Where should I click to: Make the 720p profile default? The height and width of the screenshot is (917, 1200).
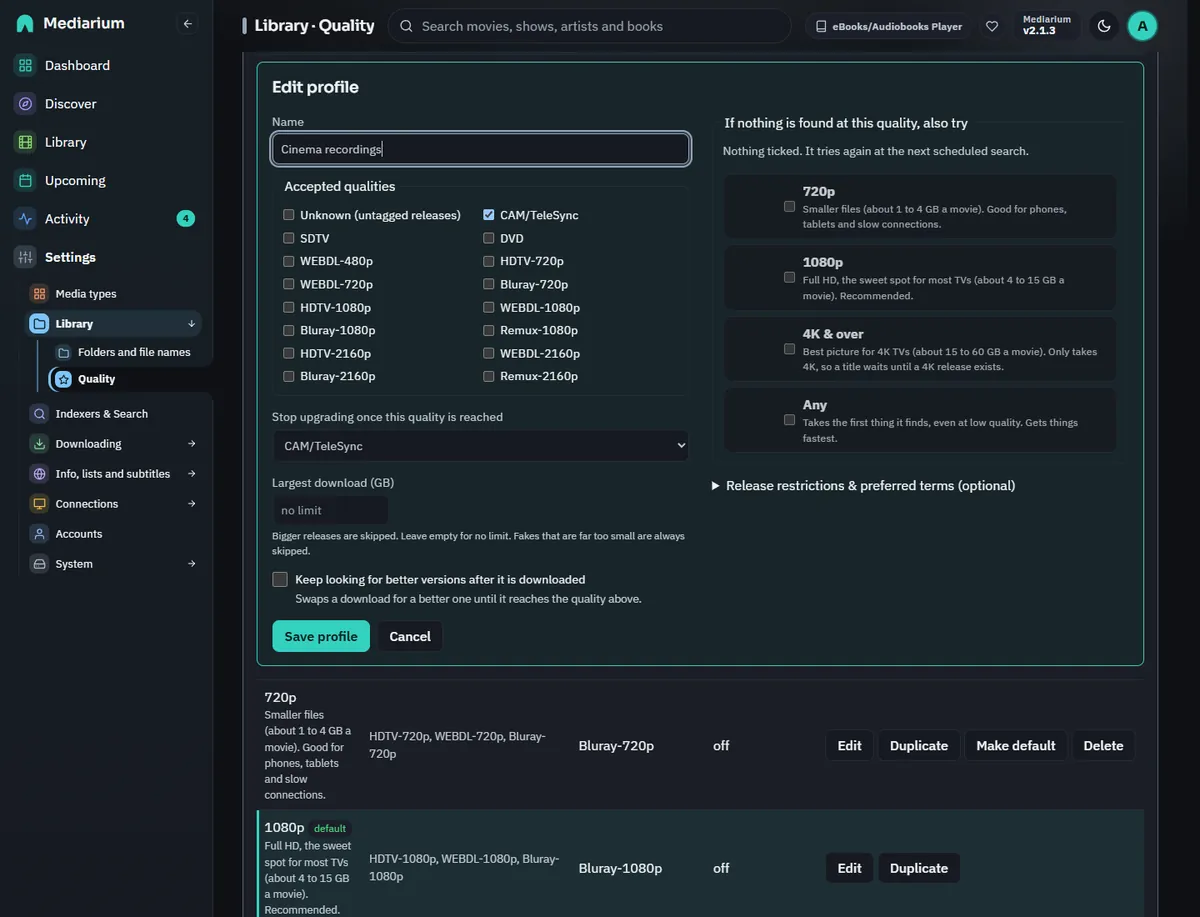point(1016,746)
